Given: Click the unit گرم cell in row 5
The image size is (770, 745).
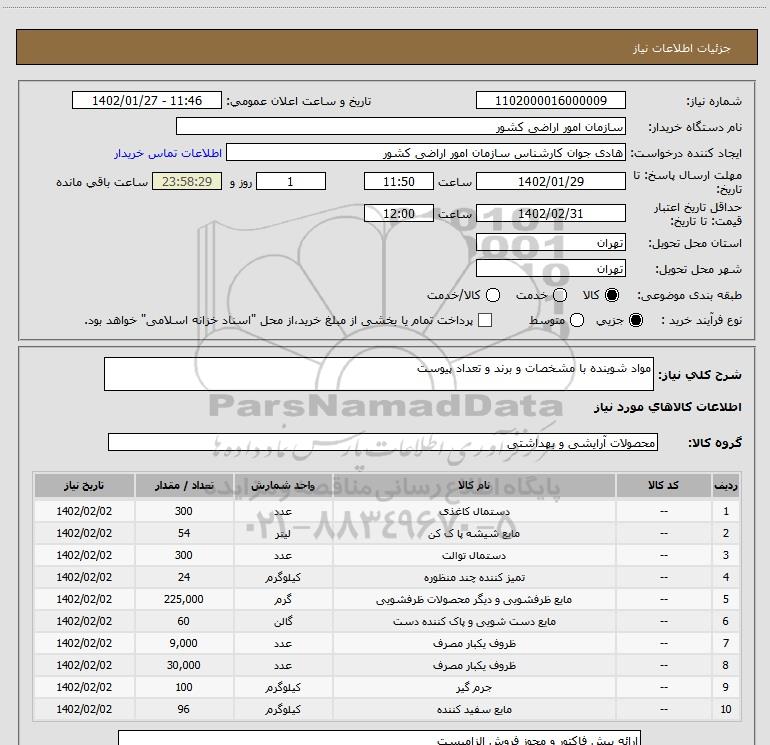Looking at the screenshot, I should [x=283, y=599].
